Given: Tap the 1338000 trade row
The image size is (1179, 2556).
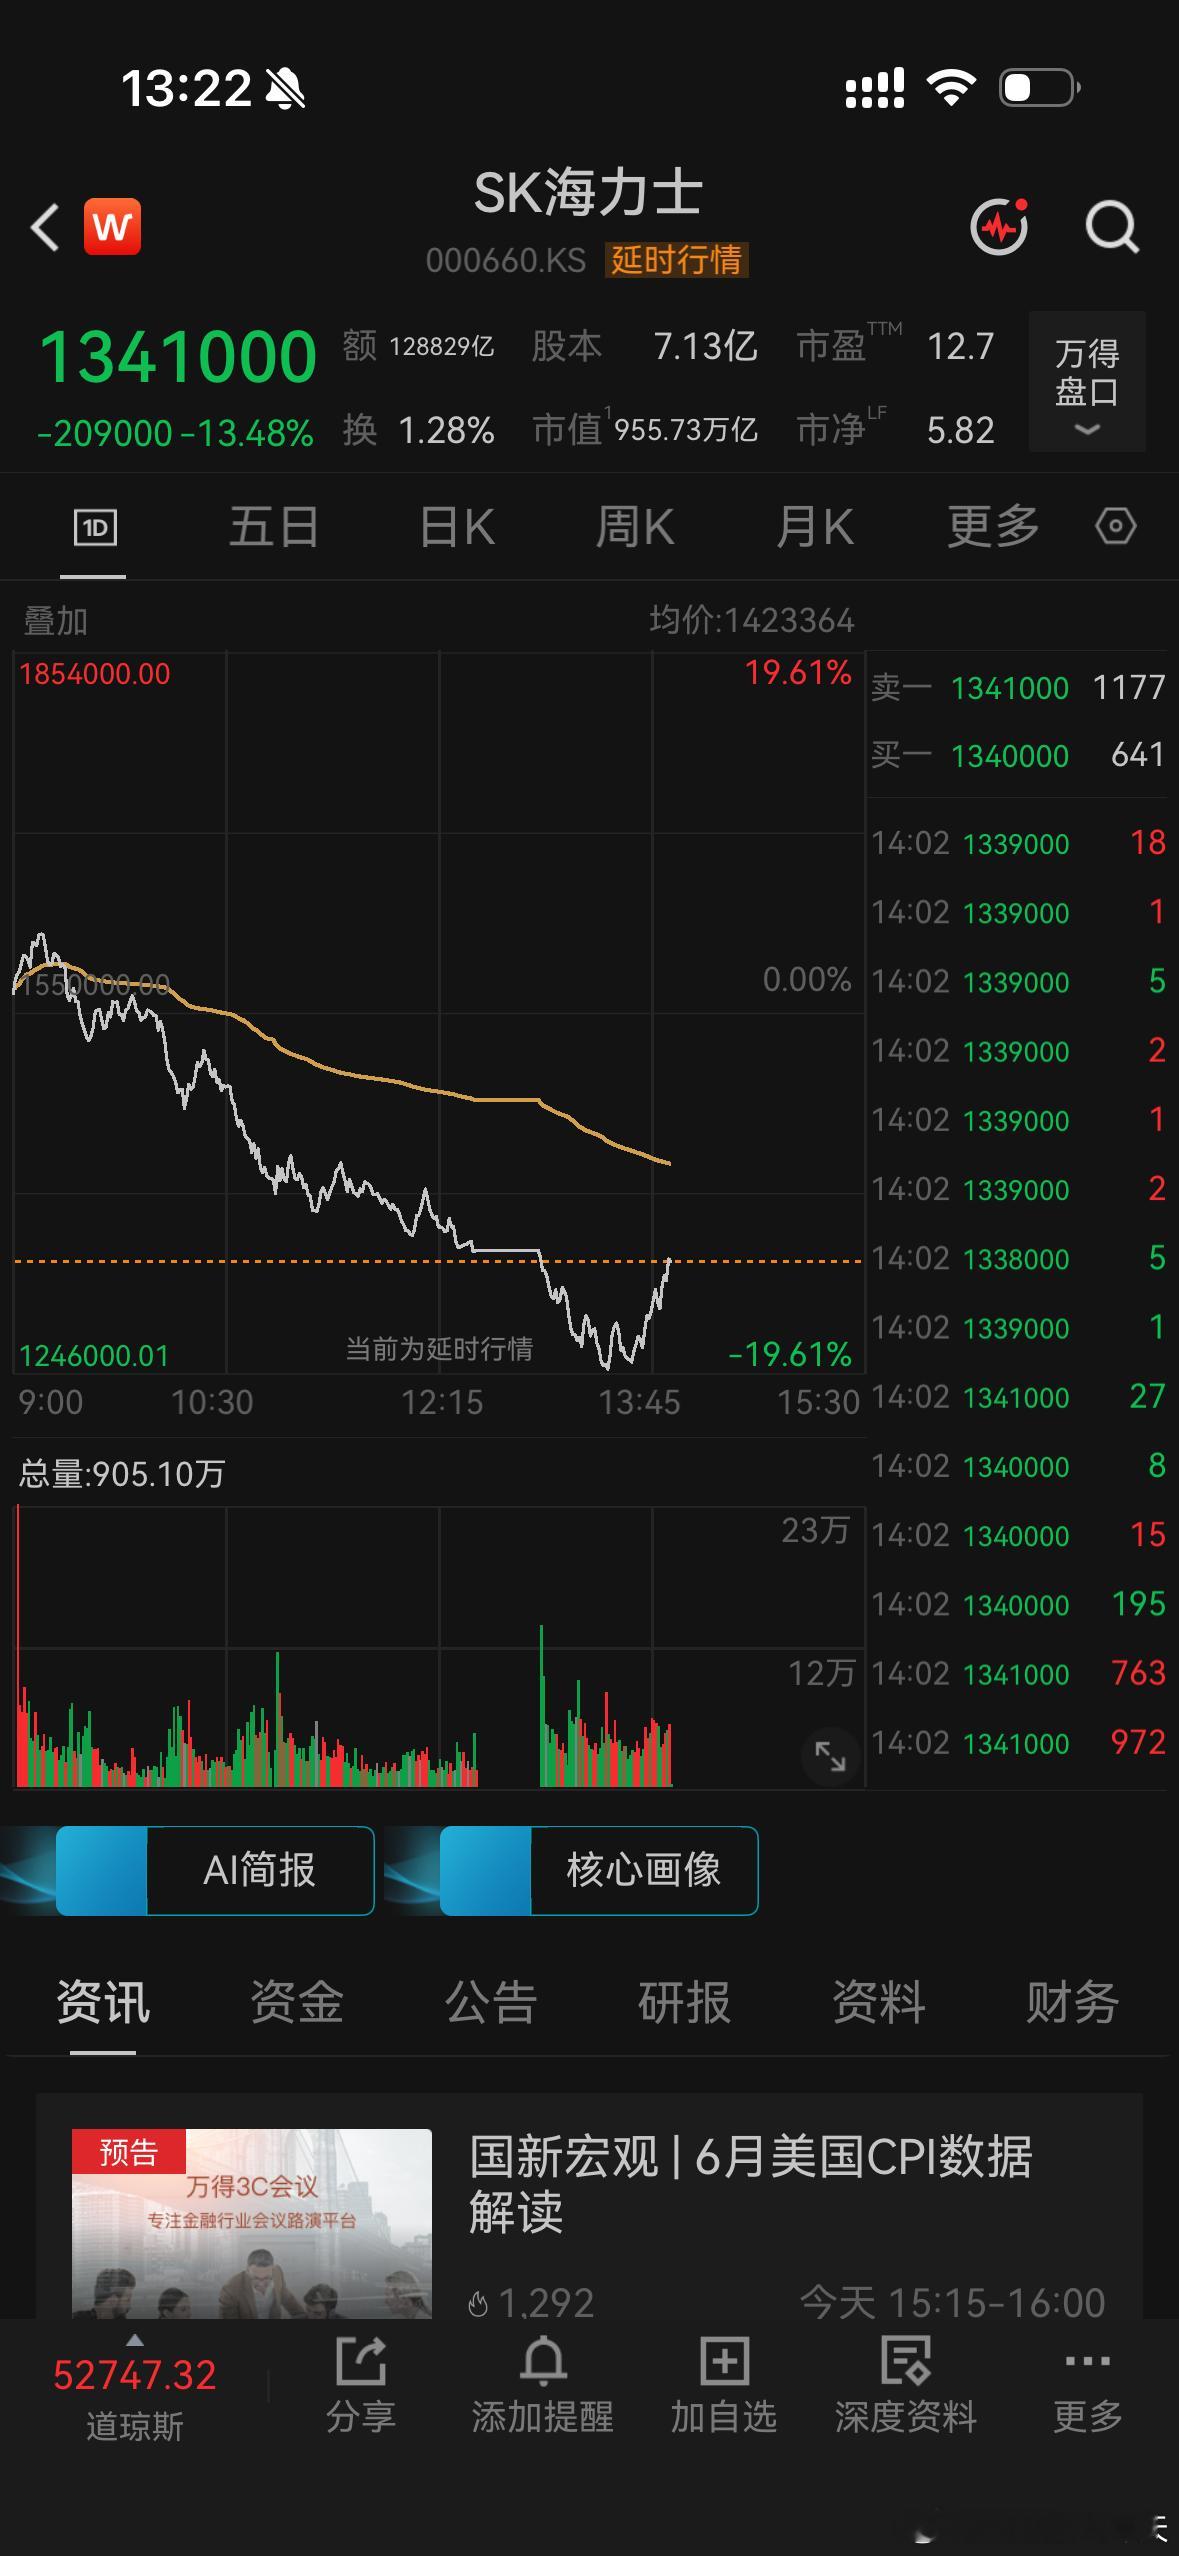Looking at the screenshot, I should [x=1018, y=1259].
